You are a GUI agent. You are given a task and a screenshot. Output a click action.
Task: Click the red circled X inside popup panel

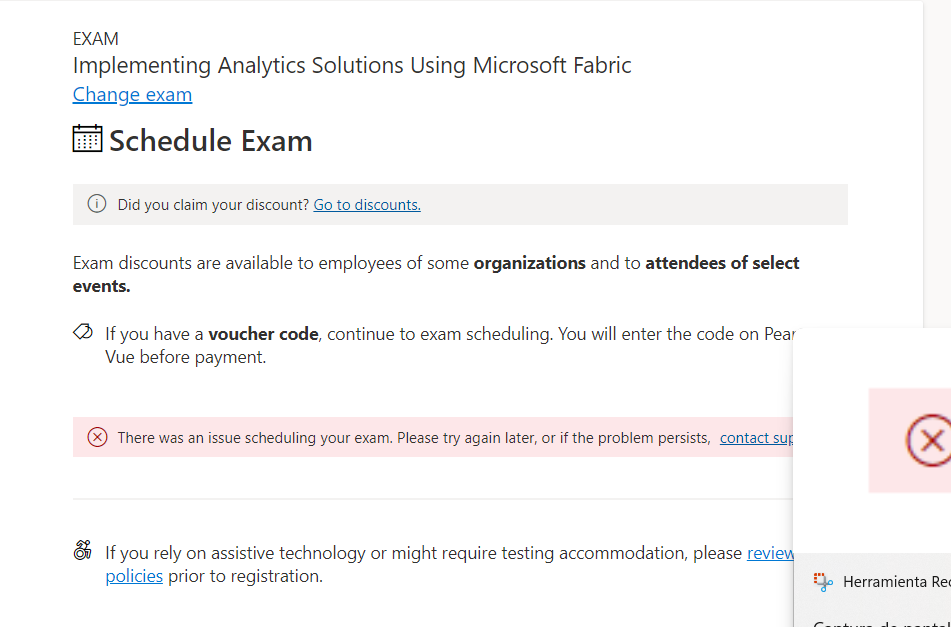click(x=930, y=440)
